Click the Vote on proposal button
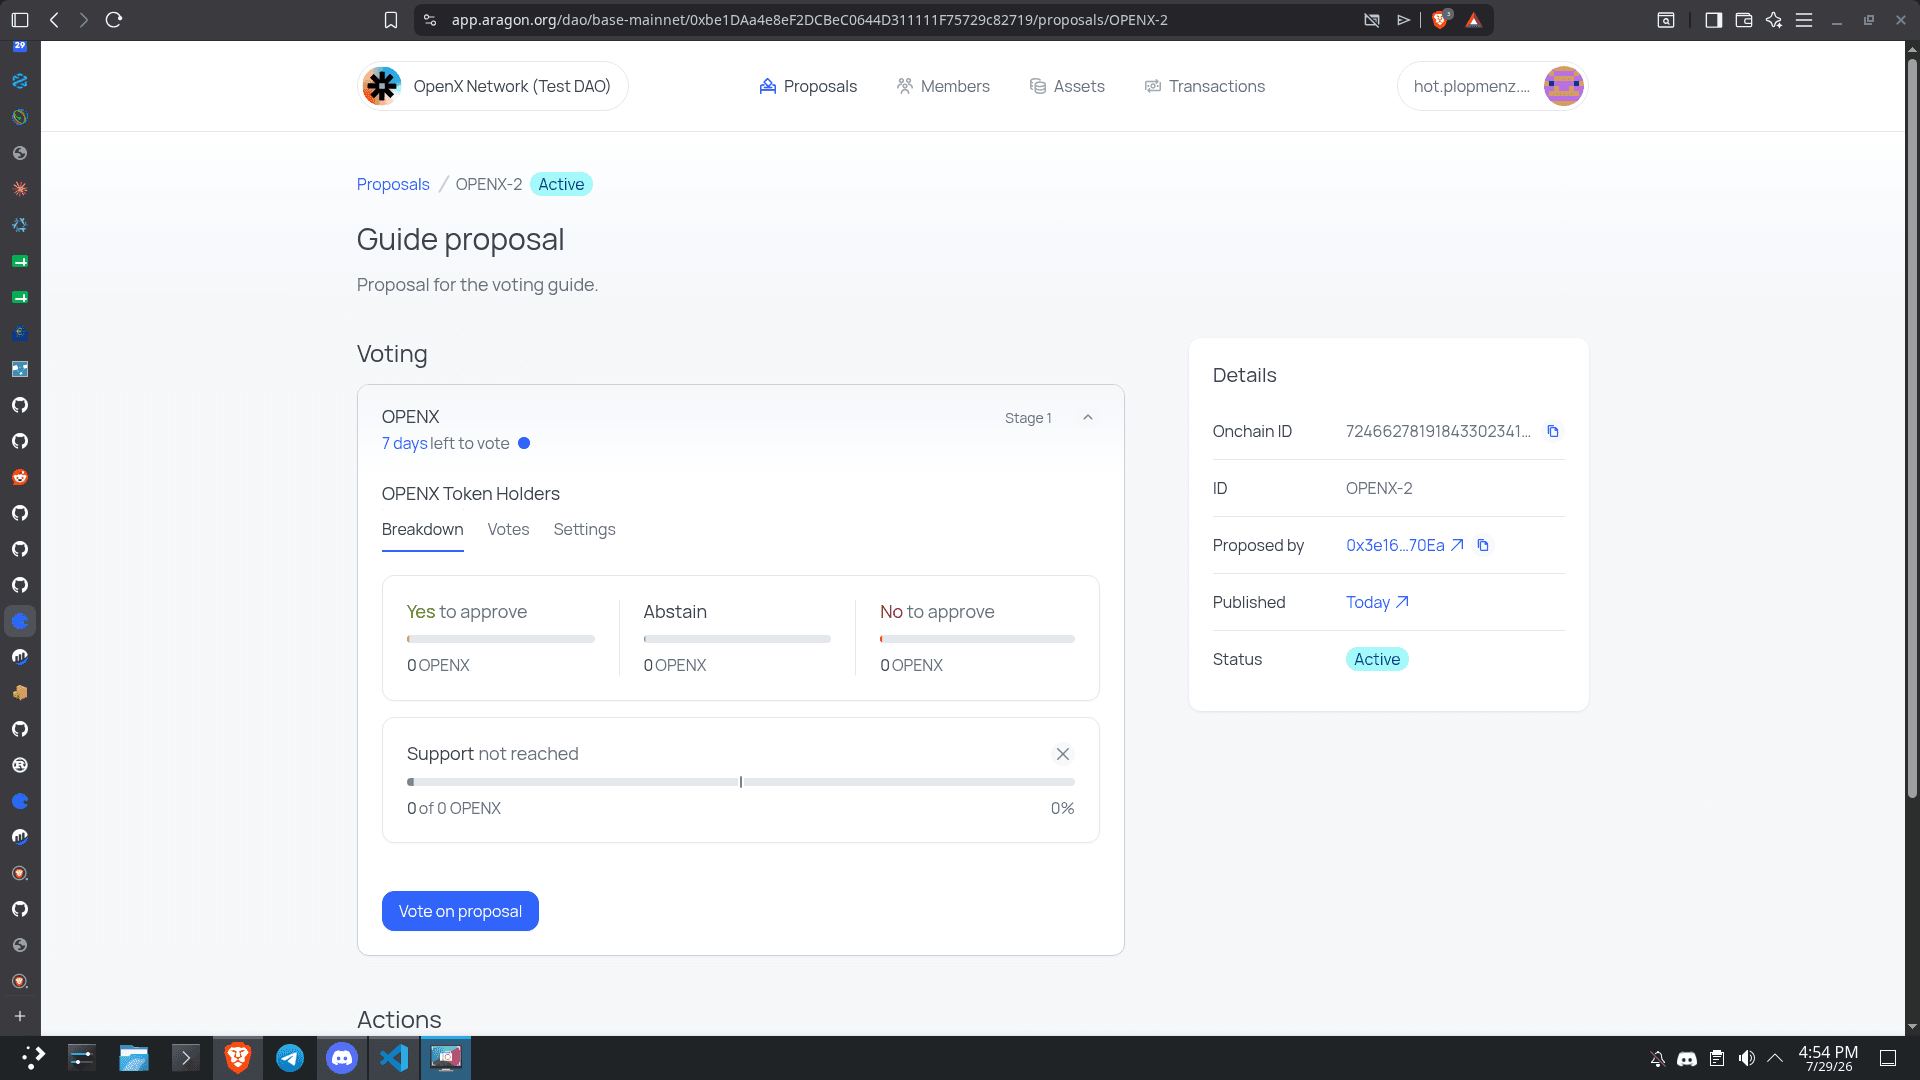This screenshot has height=1080, width=1920. pos(460,911)
